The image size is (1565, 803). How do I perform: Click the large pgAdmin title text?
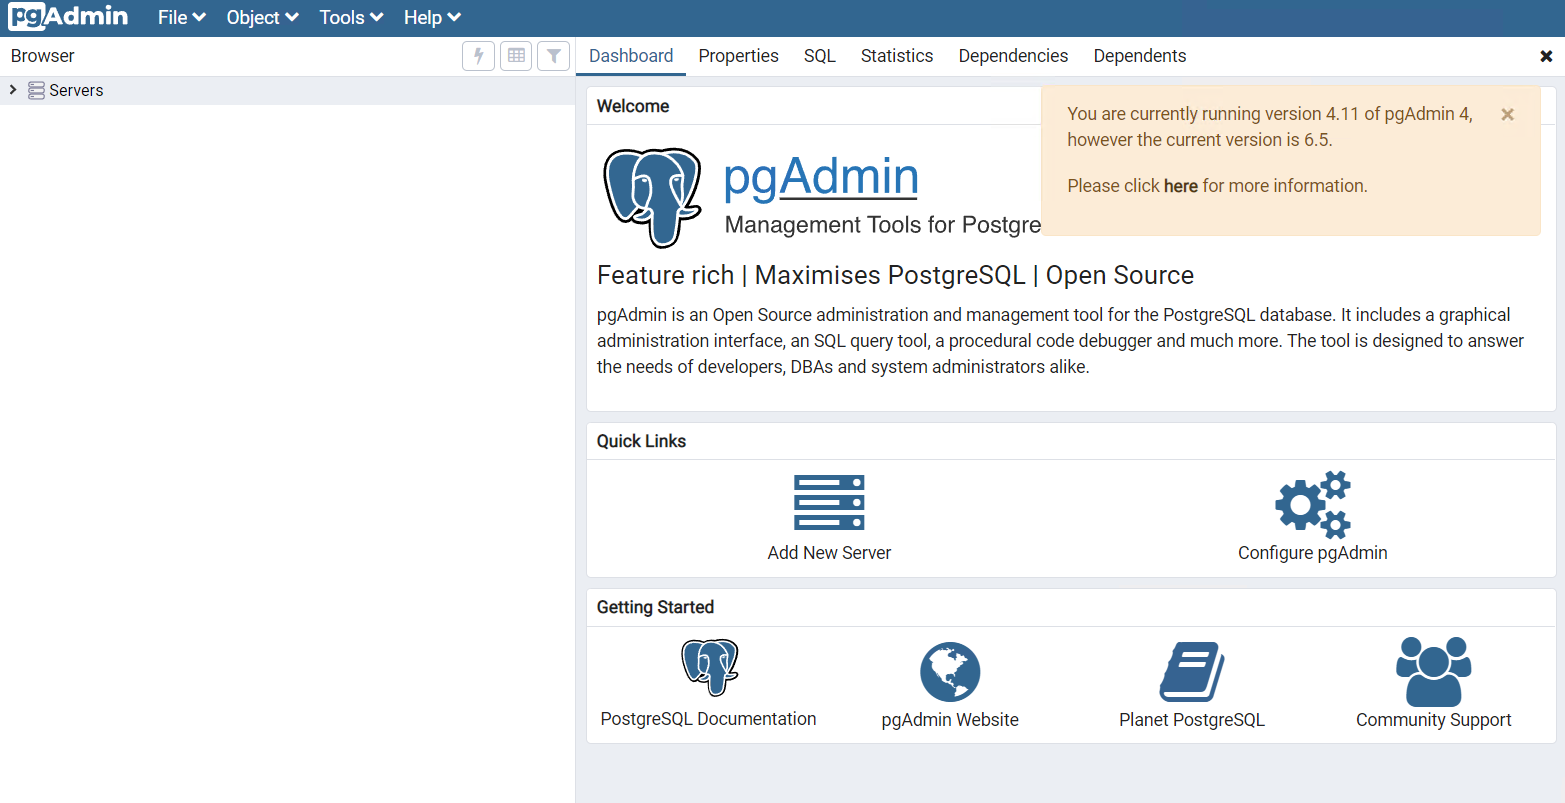[x=821, y=176]
